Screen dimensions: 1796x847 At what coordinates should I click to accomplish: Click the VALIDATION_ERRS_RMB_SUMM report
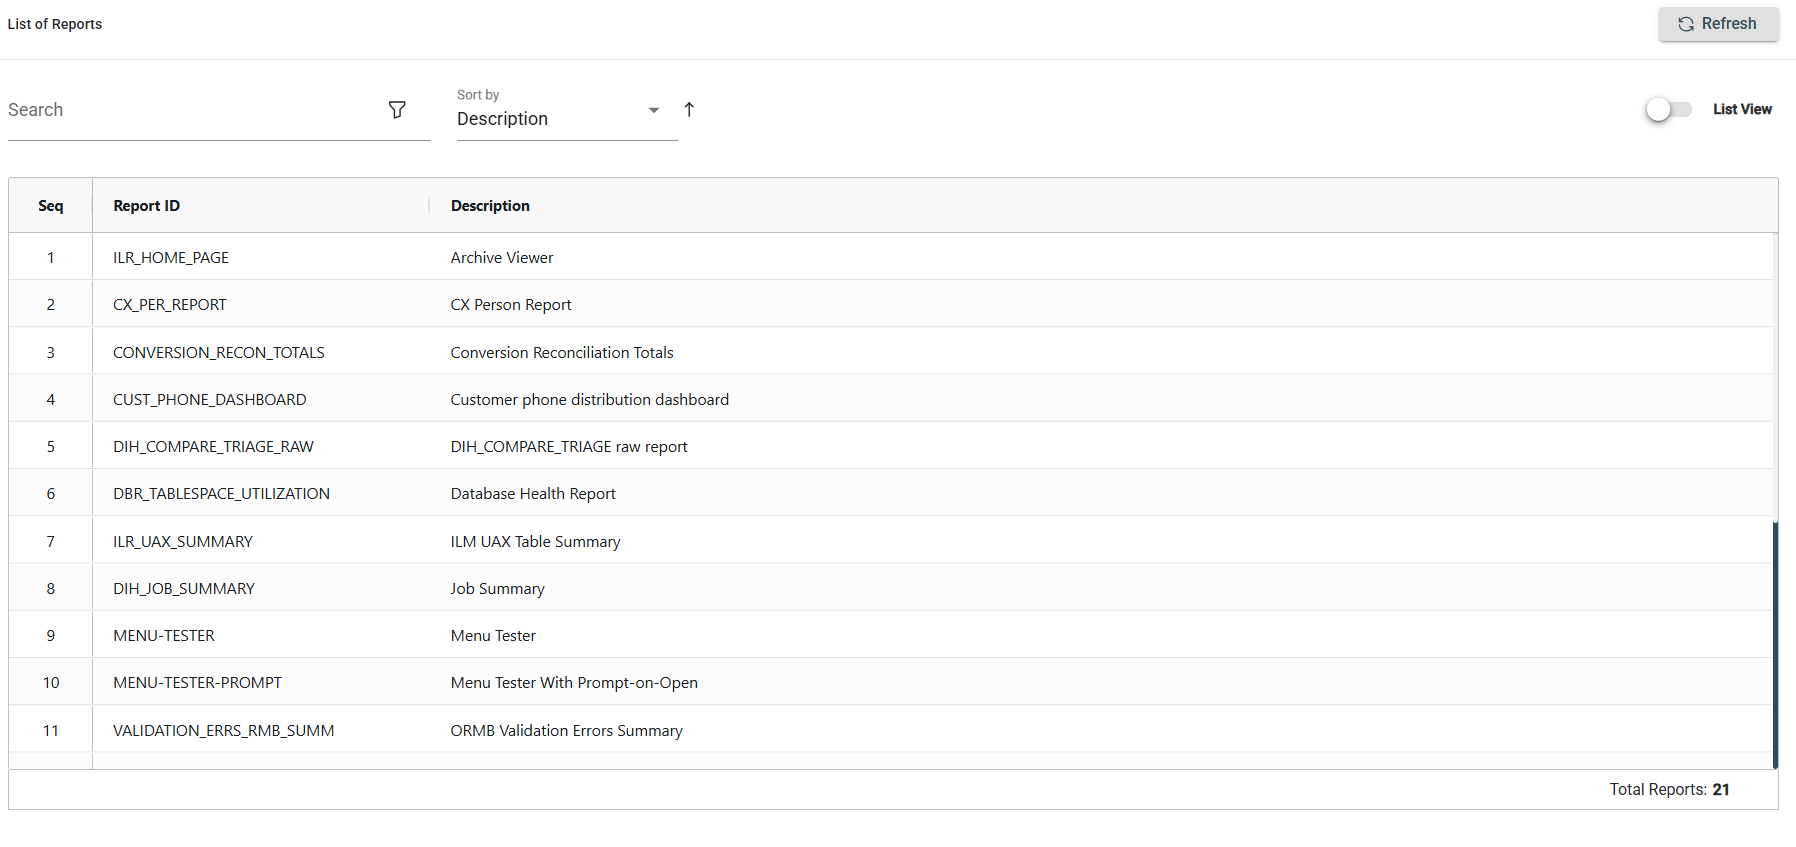coord(224,731)
